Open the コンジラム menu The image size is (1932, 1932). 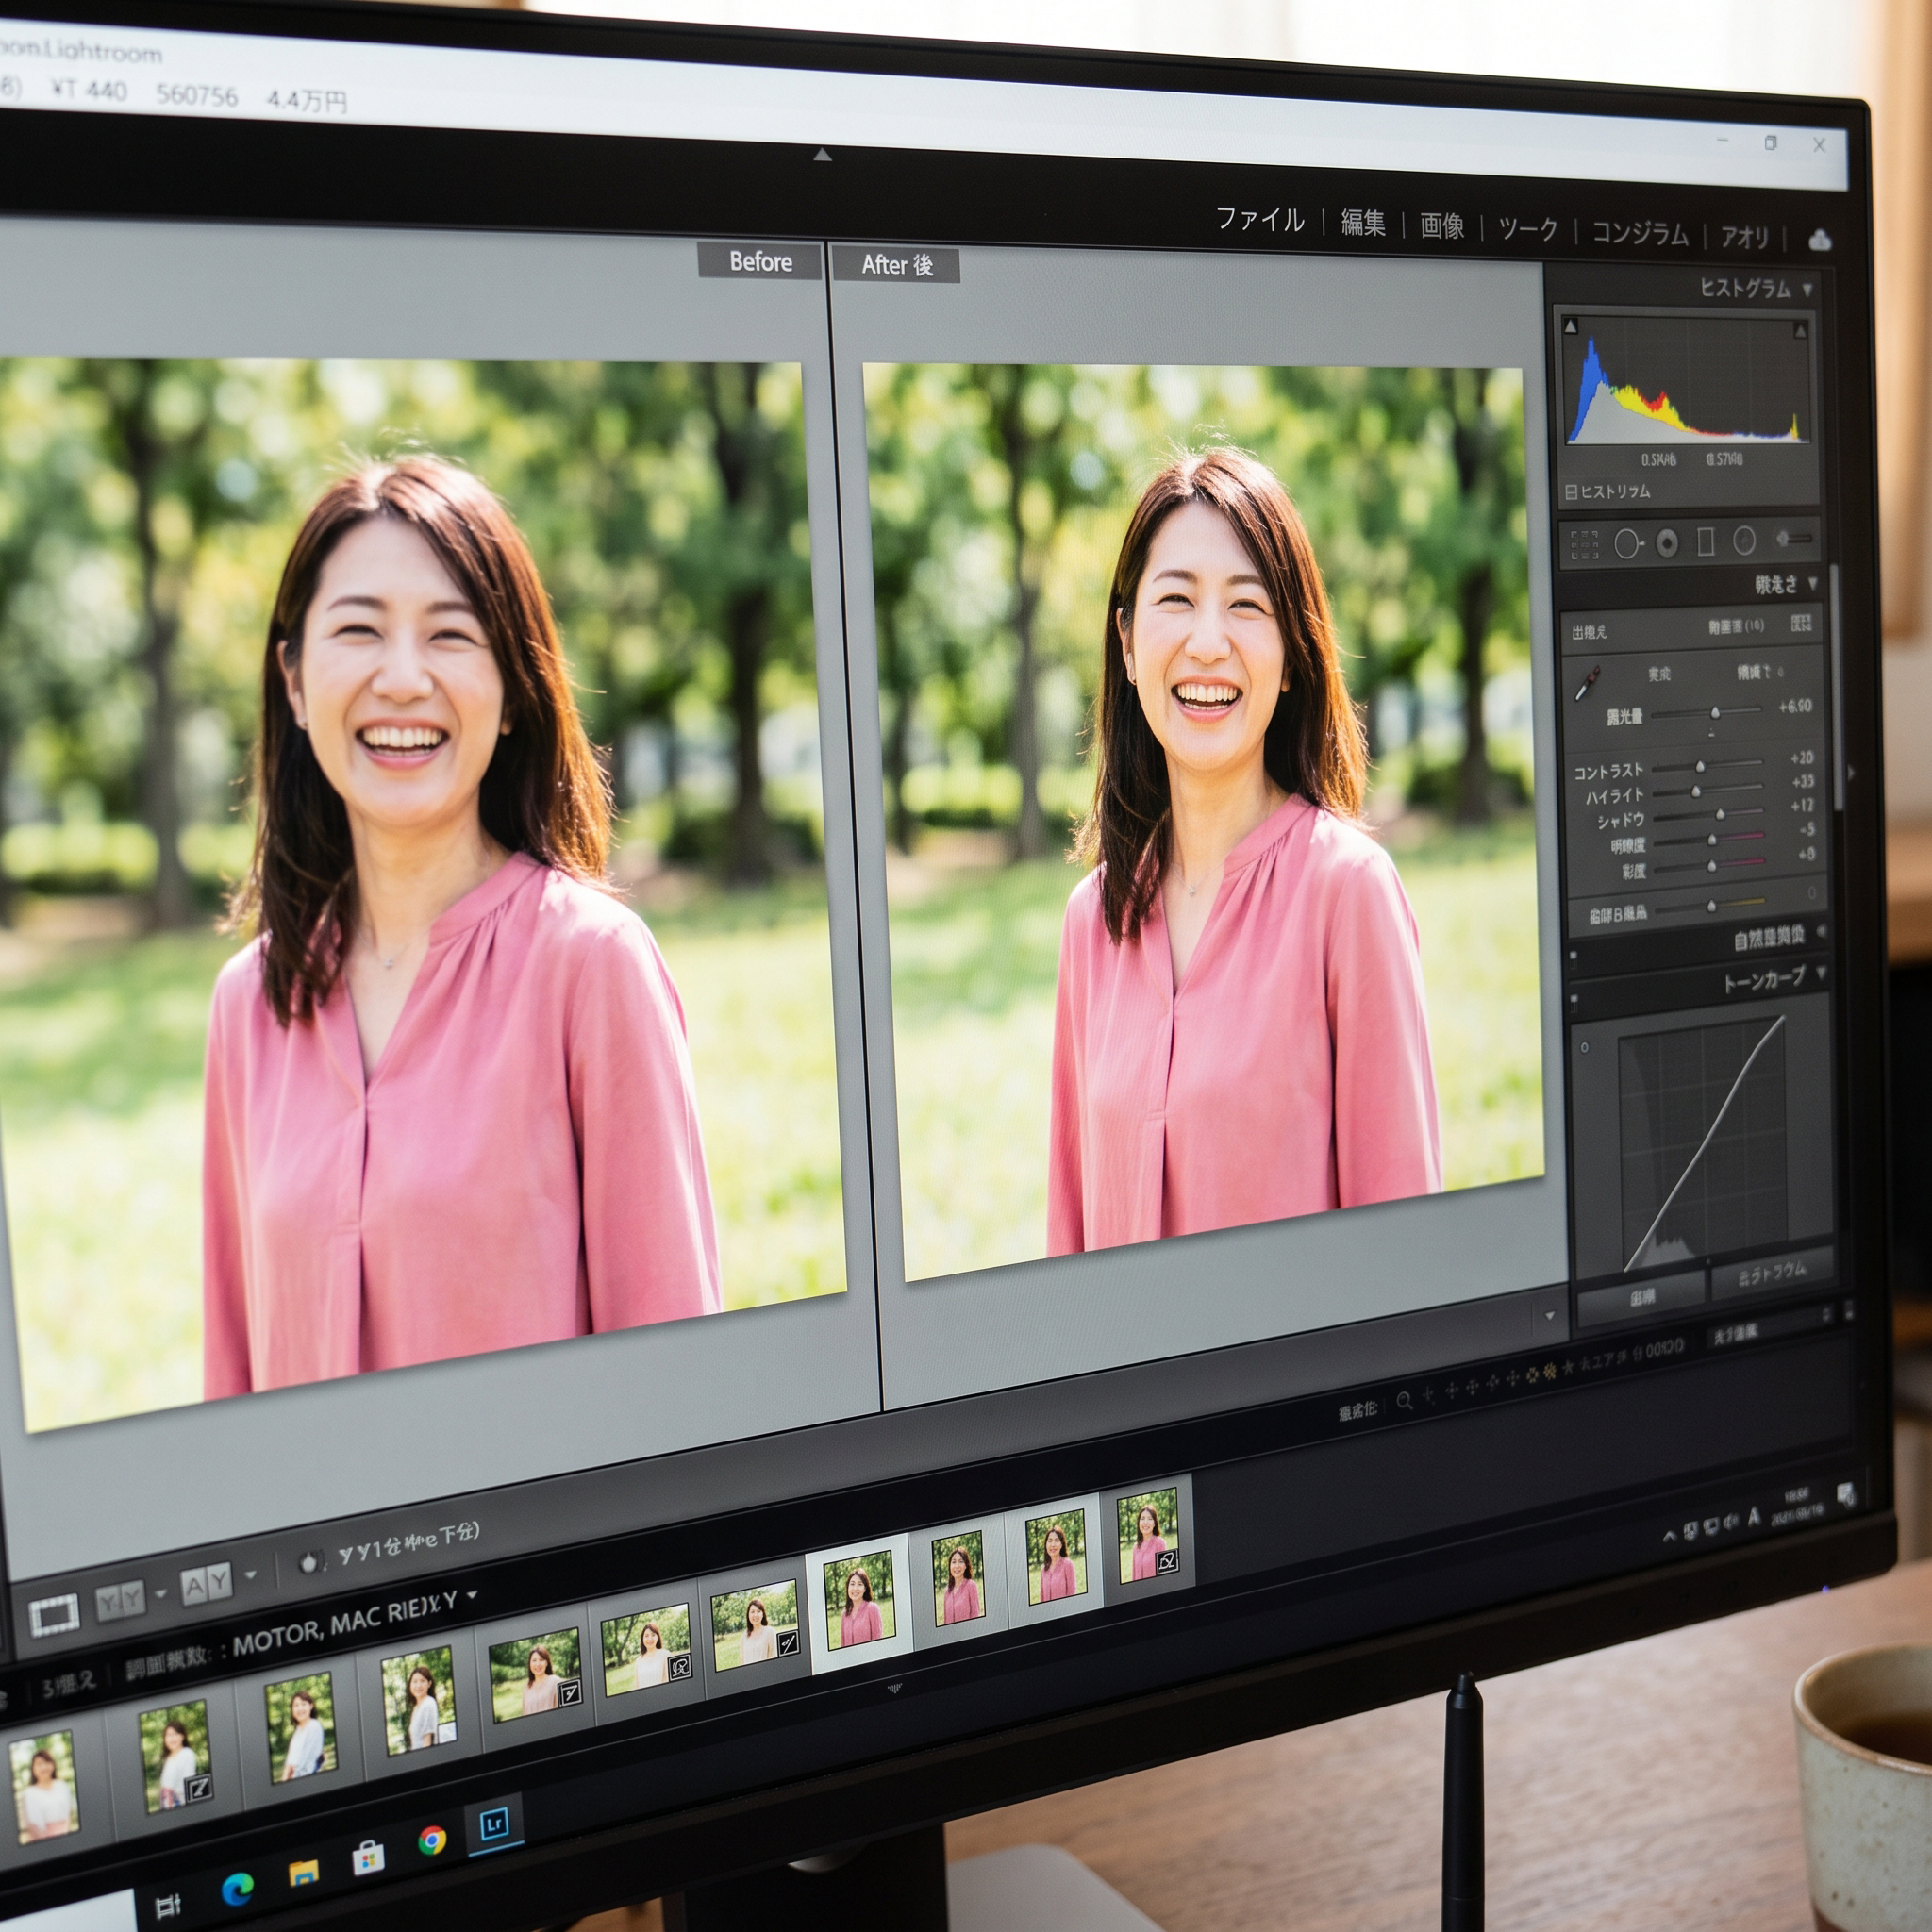[x=1640, y=233]
